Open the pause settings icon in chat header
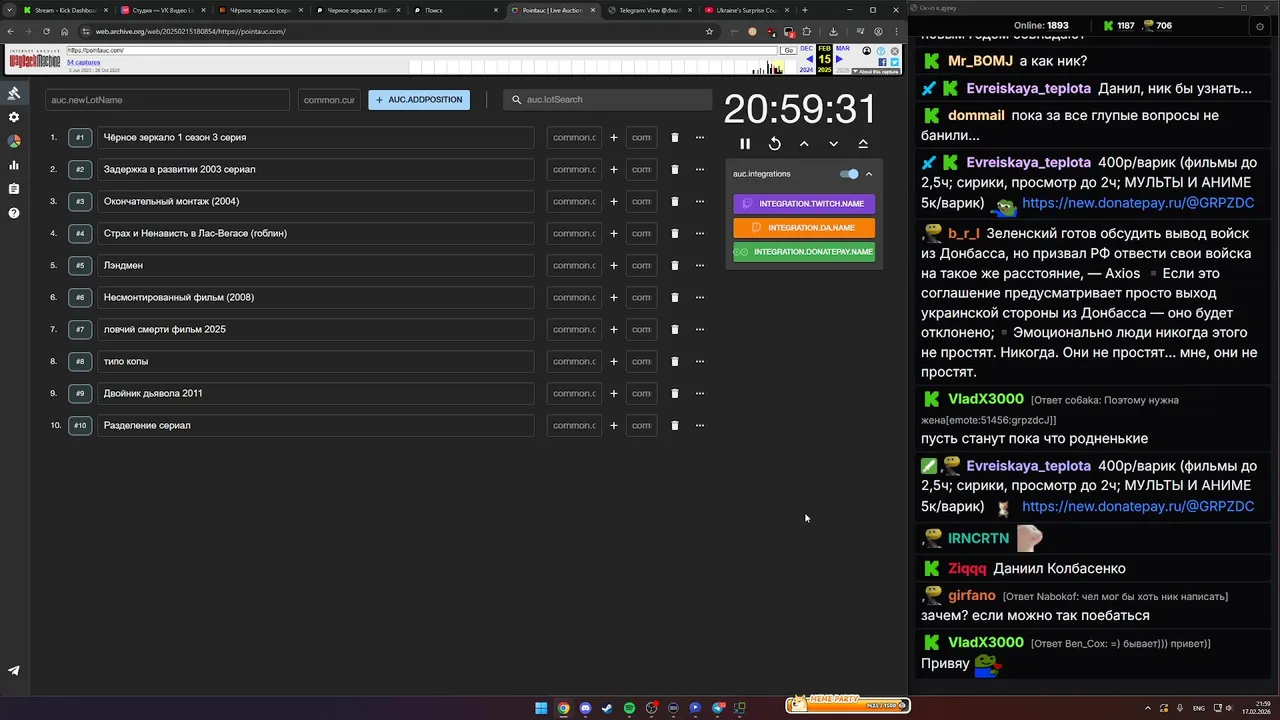1280x720 pixels. click(x=1259, y=26)
